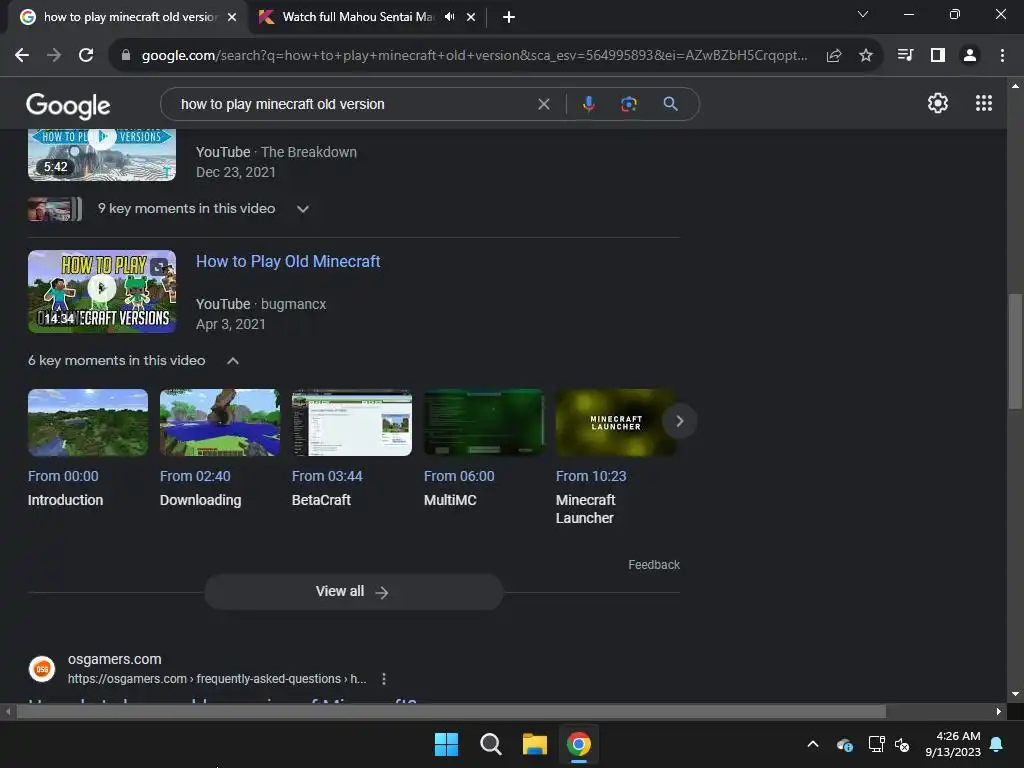Mute the Mahou Sentai tab audio icon
Screen dimensions: 1024x768
[449, 17]
